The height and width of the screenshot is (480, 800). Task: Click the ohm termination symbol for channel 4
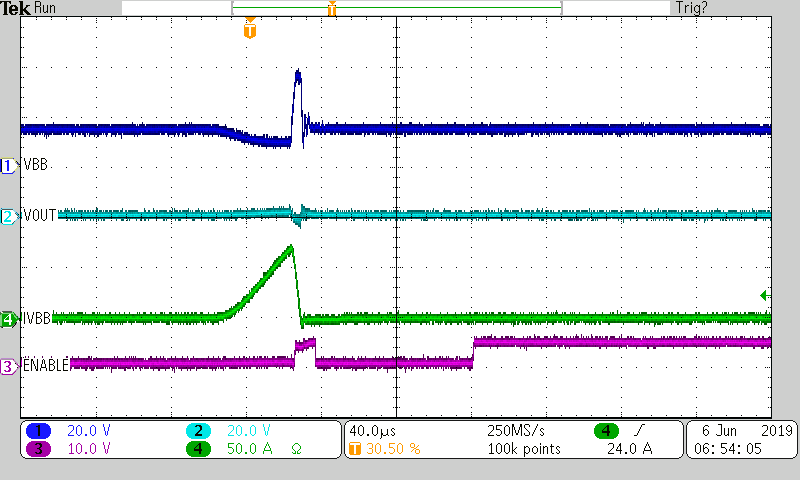296,449
